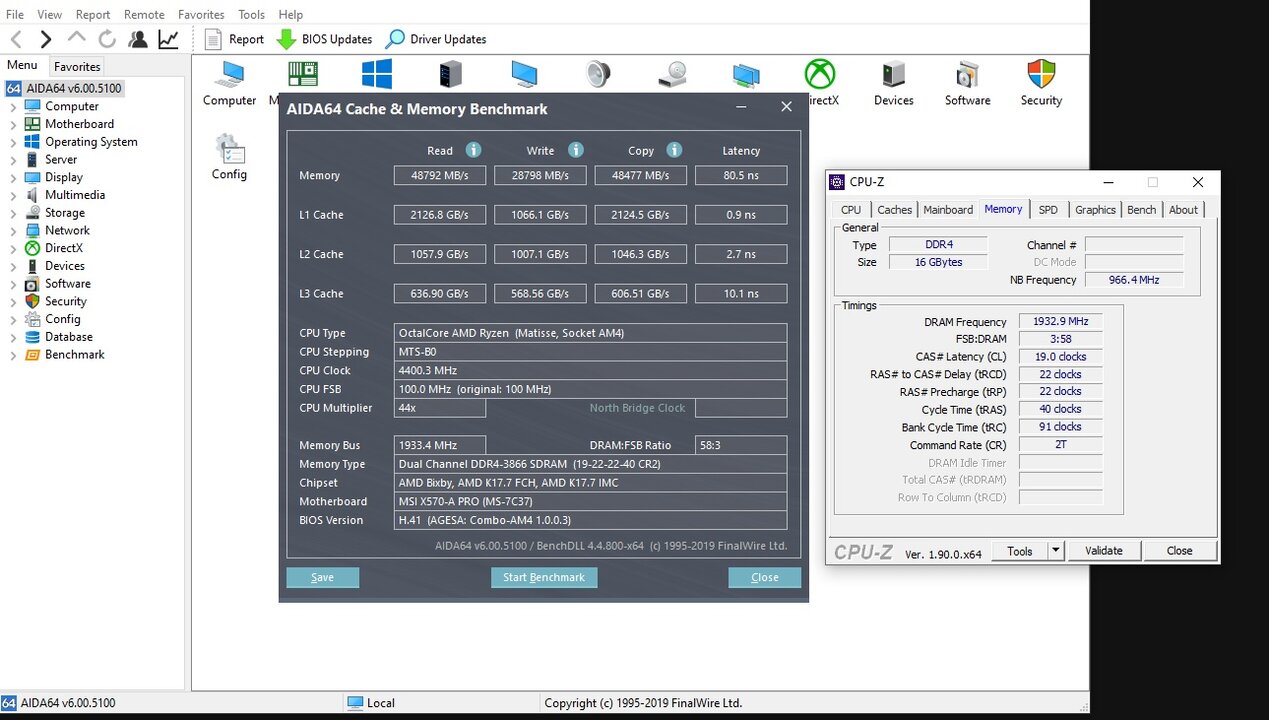Image resolution: width=1269 pixels, height=720 pixels.
Task: Click the Memory Read result 48792 MB/s
Action: (x=440, y=175)
